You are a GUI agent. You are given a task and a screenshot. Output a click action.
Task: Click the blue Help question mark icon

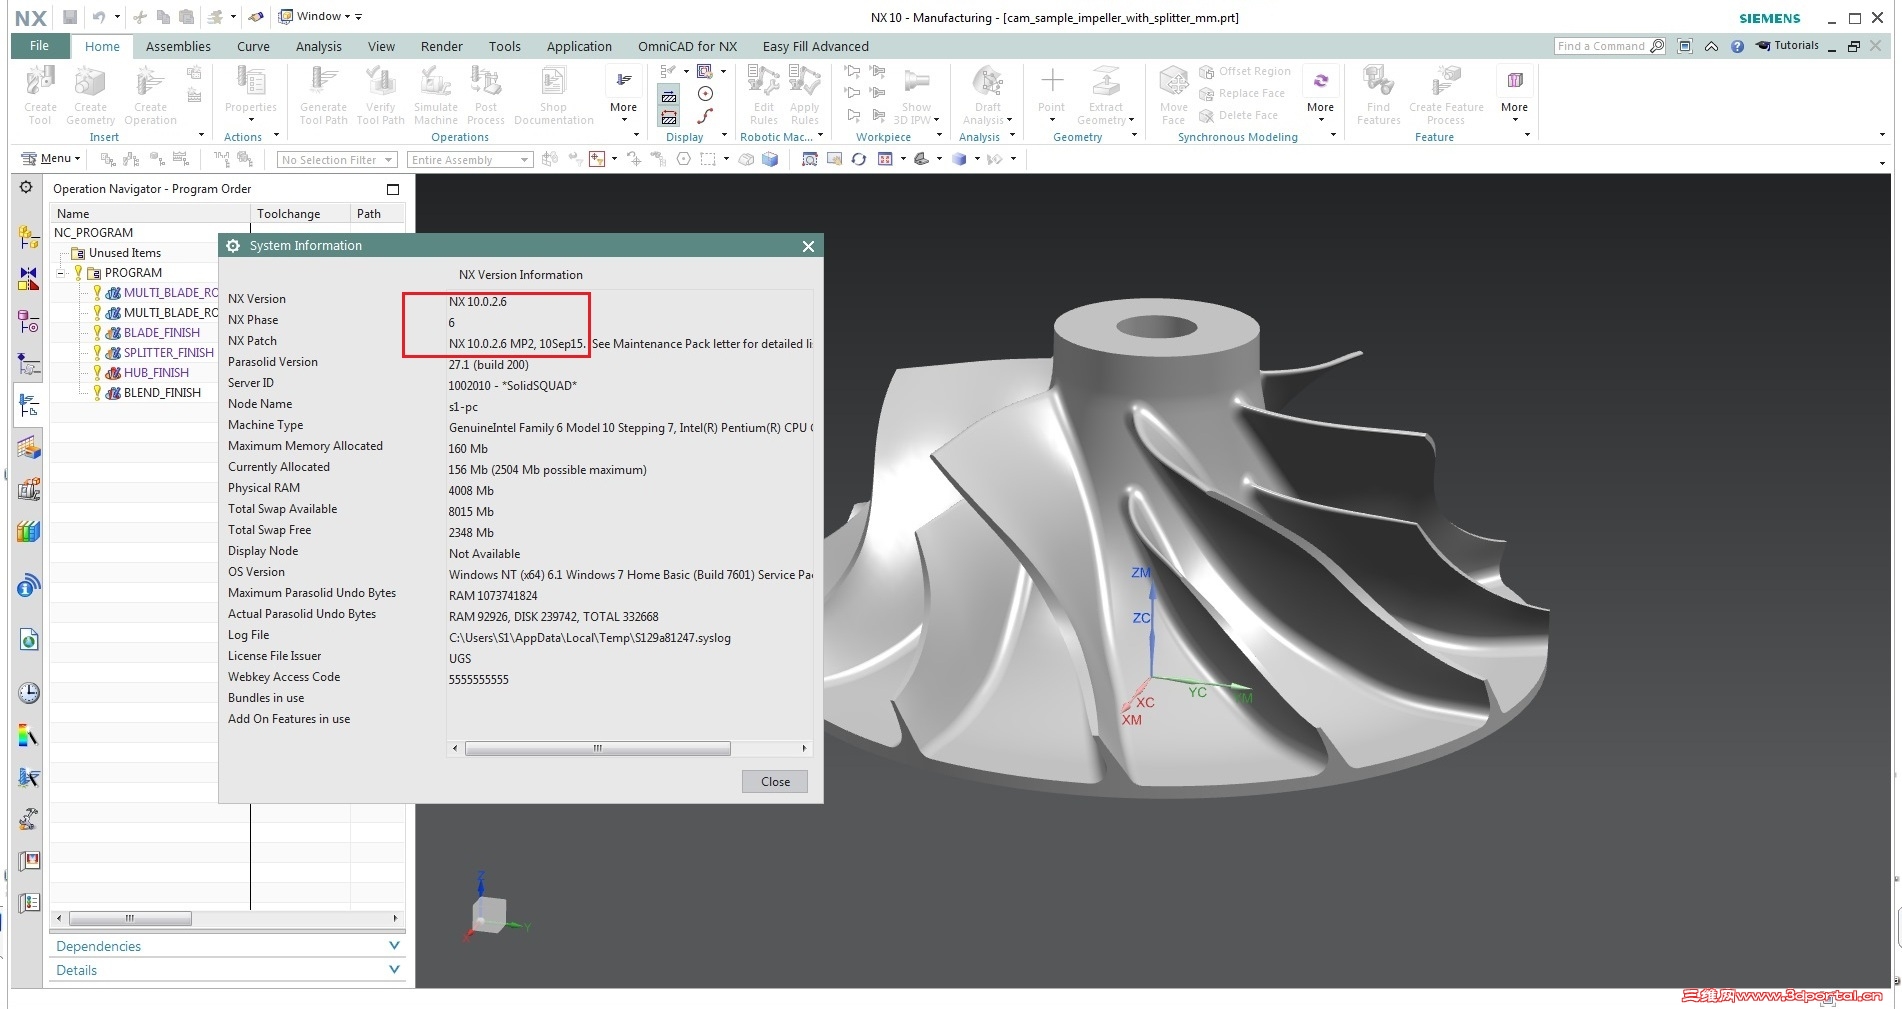point(1737,46)
